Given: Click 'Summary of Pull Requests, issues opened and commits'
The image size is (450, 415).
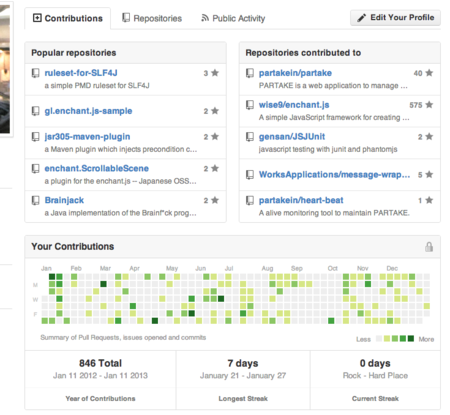Looking at the screenshot, I should (123, 338).
